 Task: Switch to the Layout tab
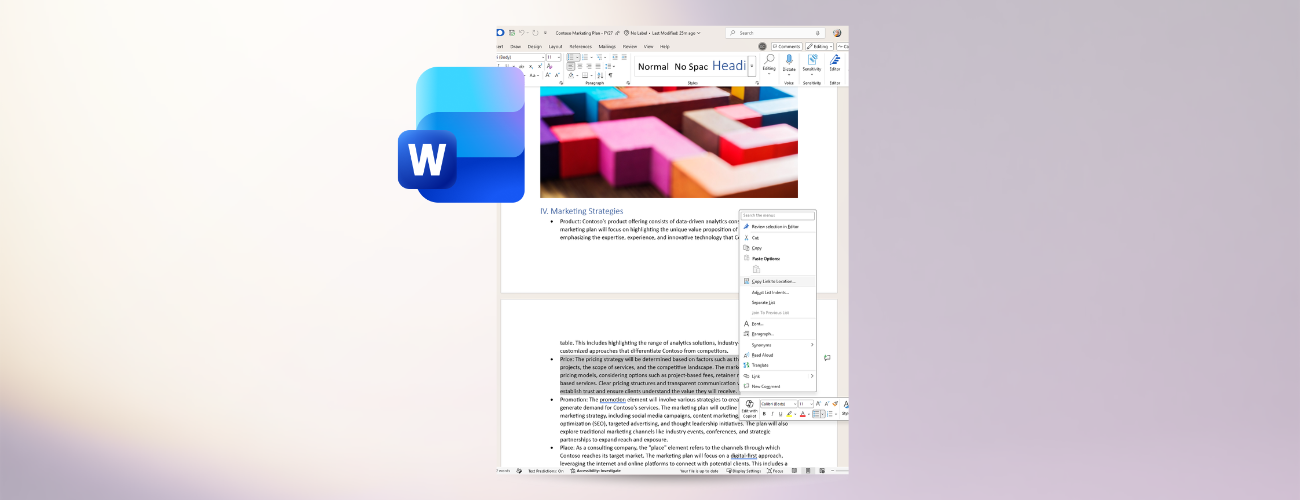pyautogui.click(x=555, y=46)
